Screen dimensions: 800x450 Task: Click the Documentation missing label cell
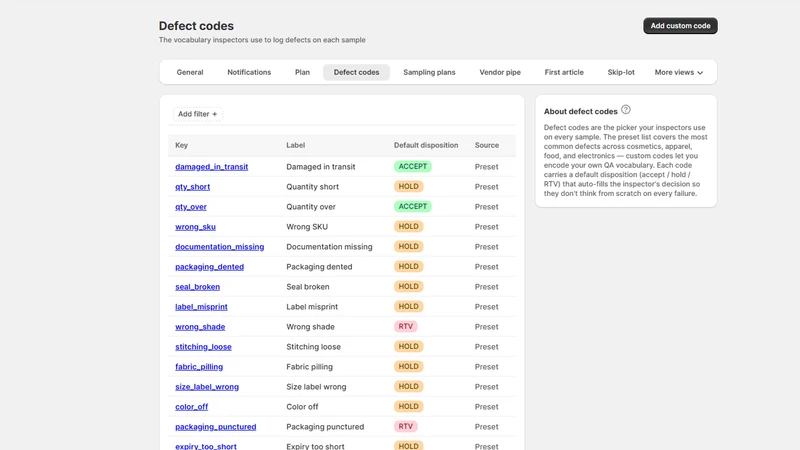coord(329,247)
